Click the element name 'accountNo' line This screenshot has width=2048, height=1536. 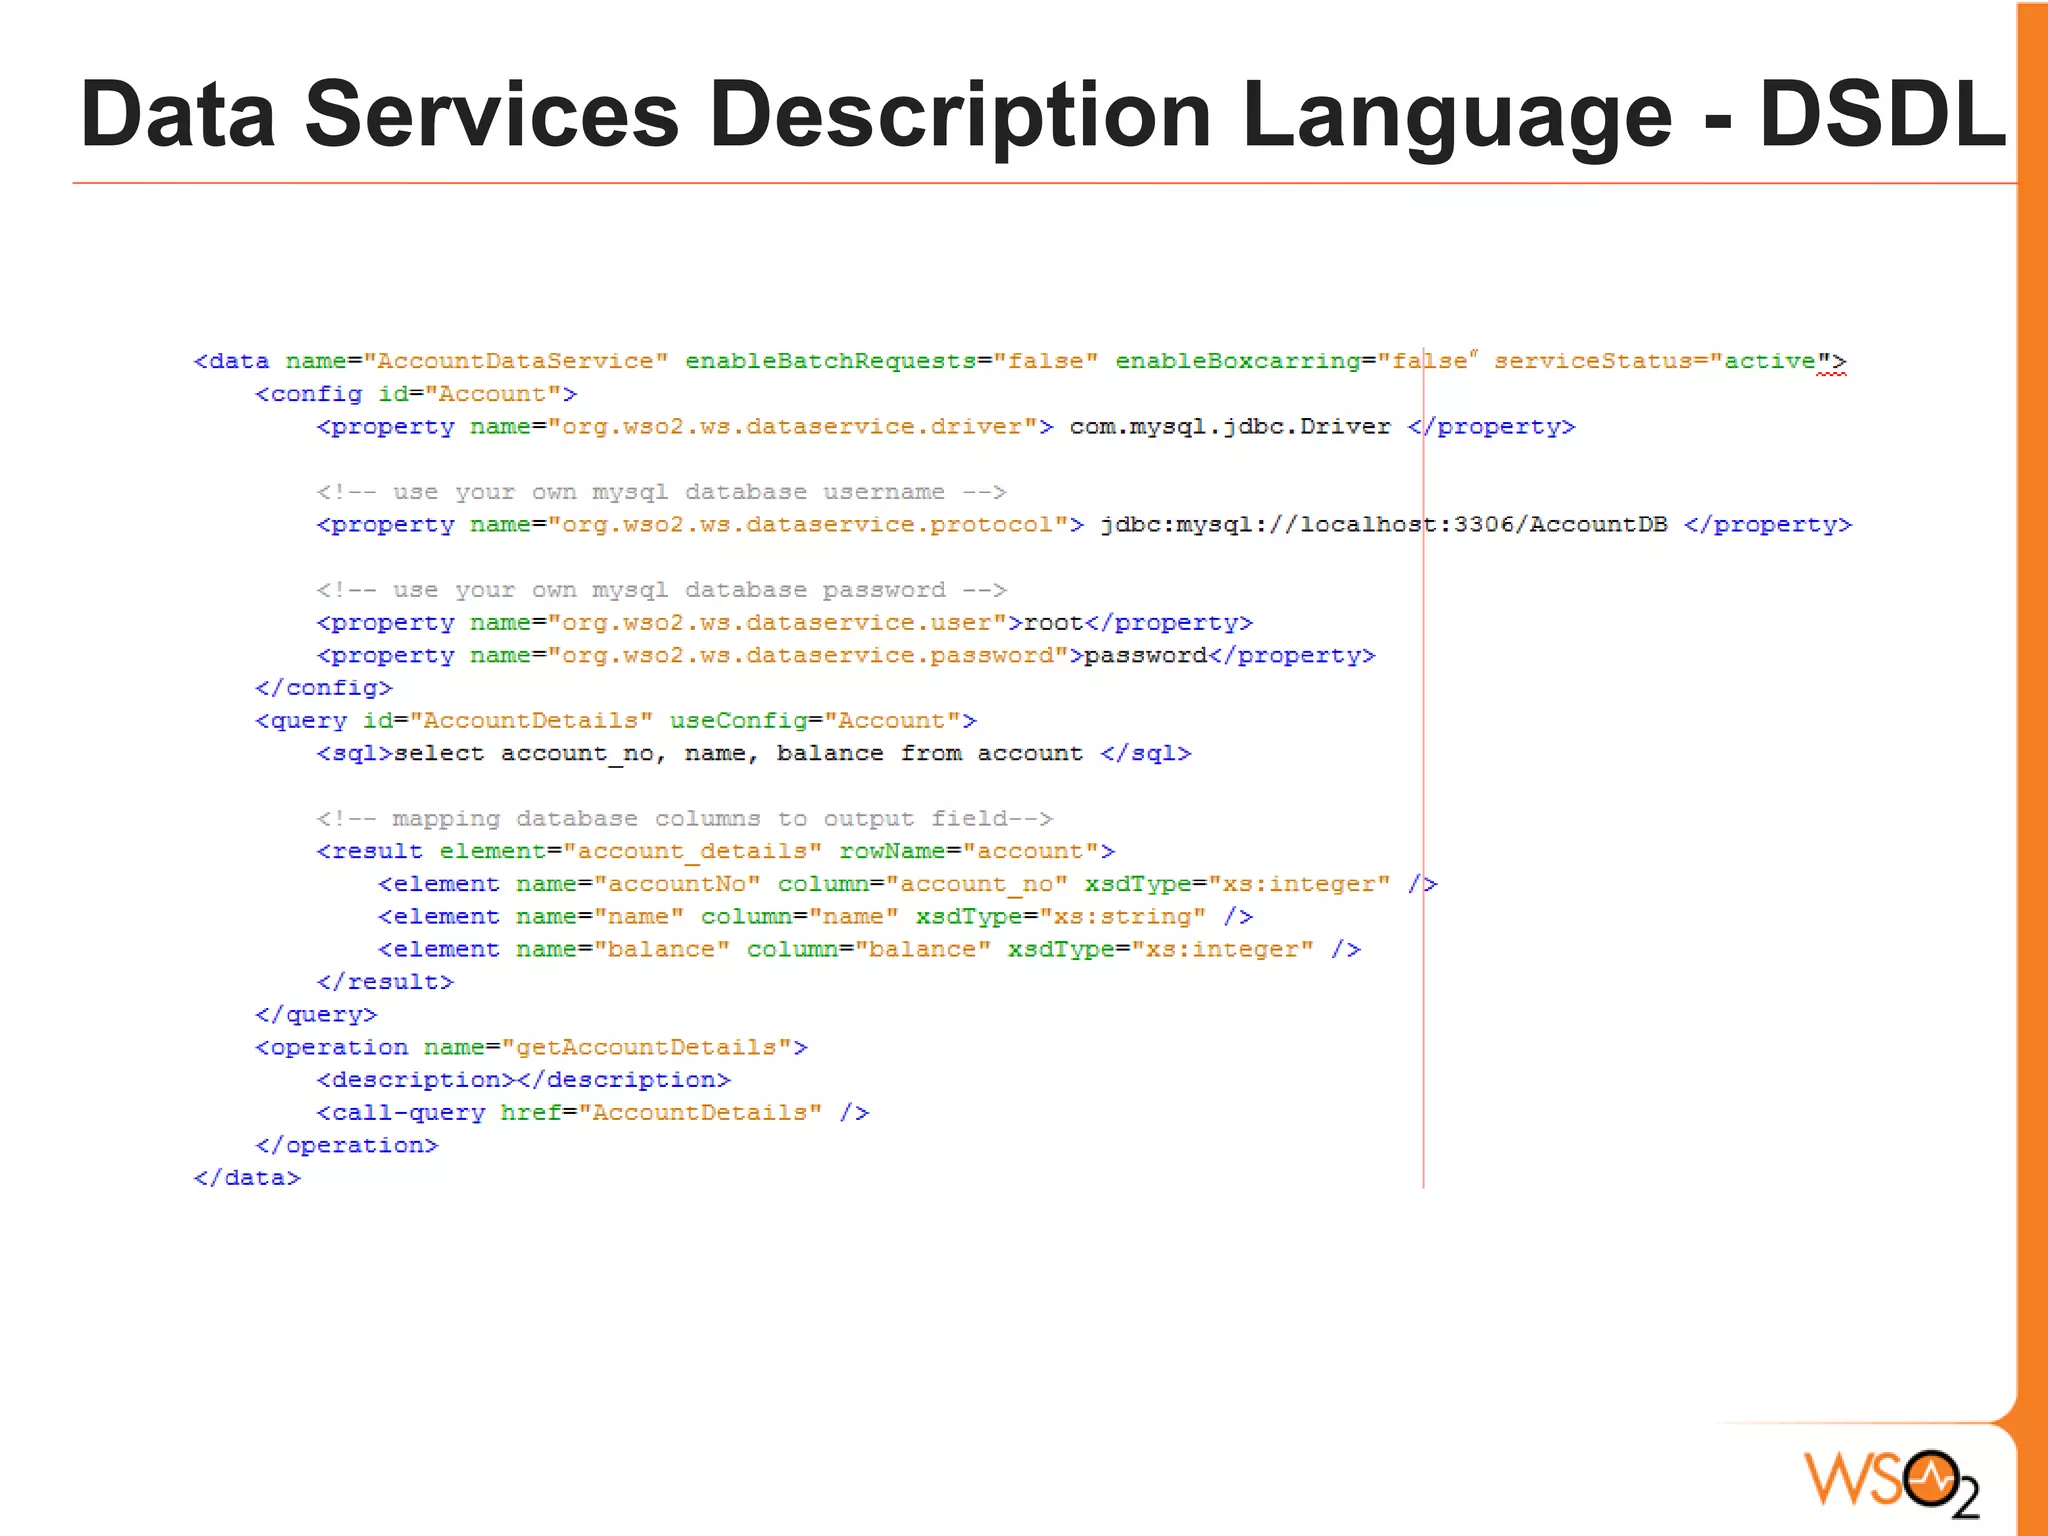tap(908, 885)
